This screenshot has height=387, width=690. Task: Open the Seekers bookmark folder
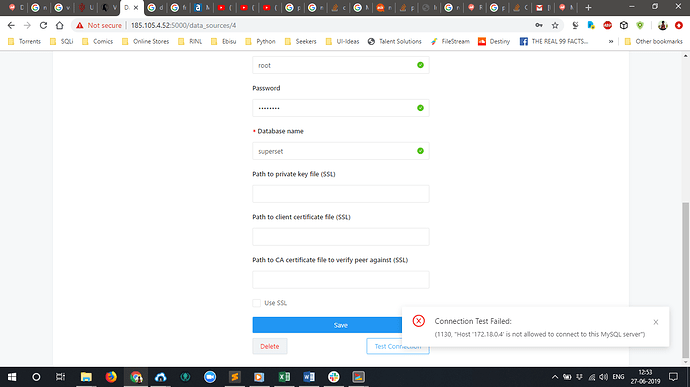click(x=301, y=41)
